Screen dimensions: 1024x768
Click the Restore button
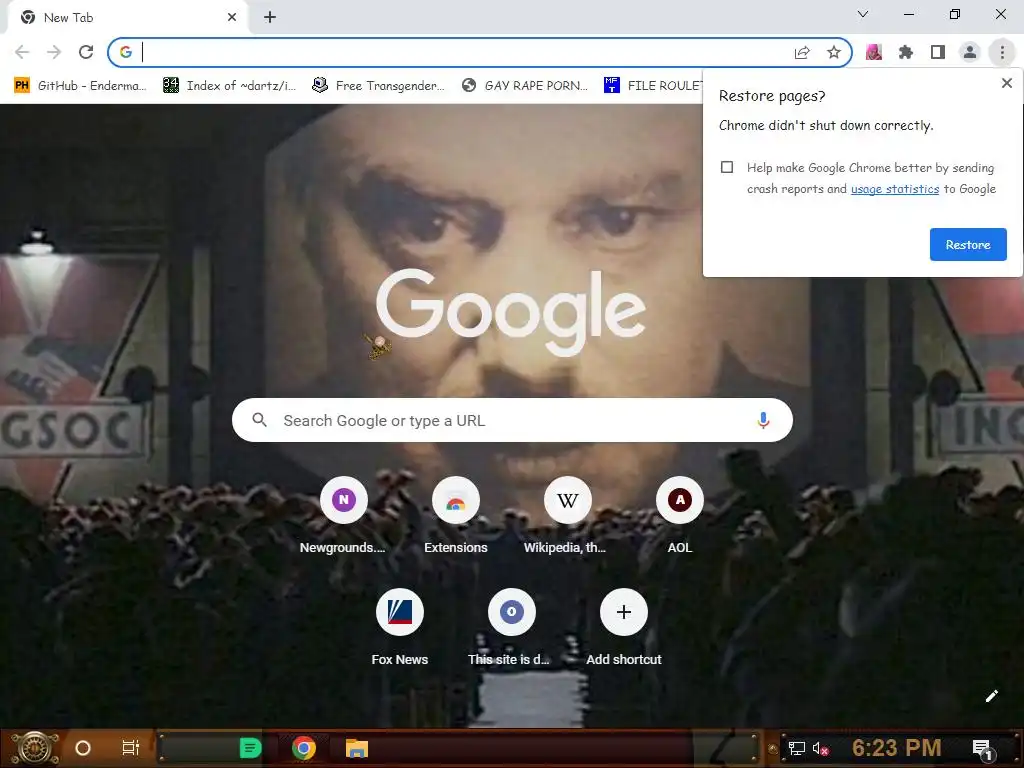tap(968, 244)
